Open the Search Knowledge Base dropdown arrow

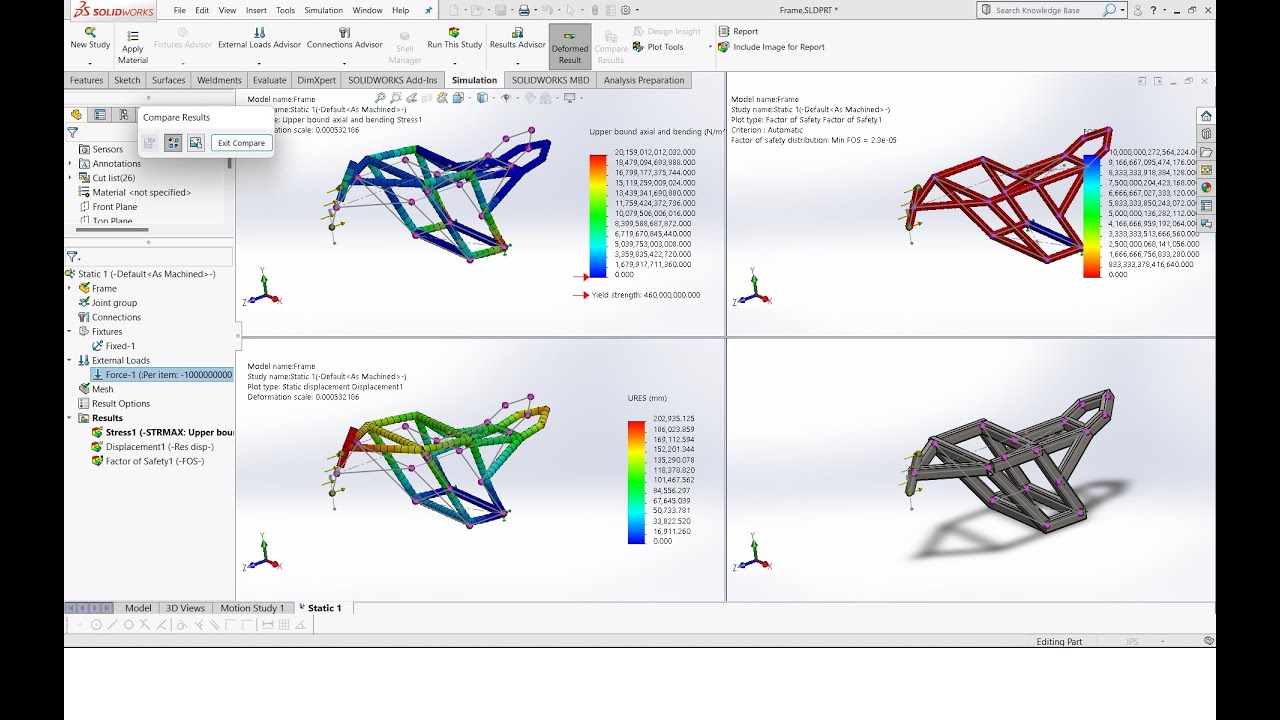tap(1123, 10)
